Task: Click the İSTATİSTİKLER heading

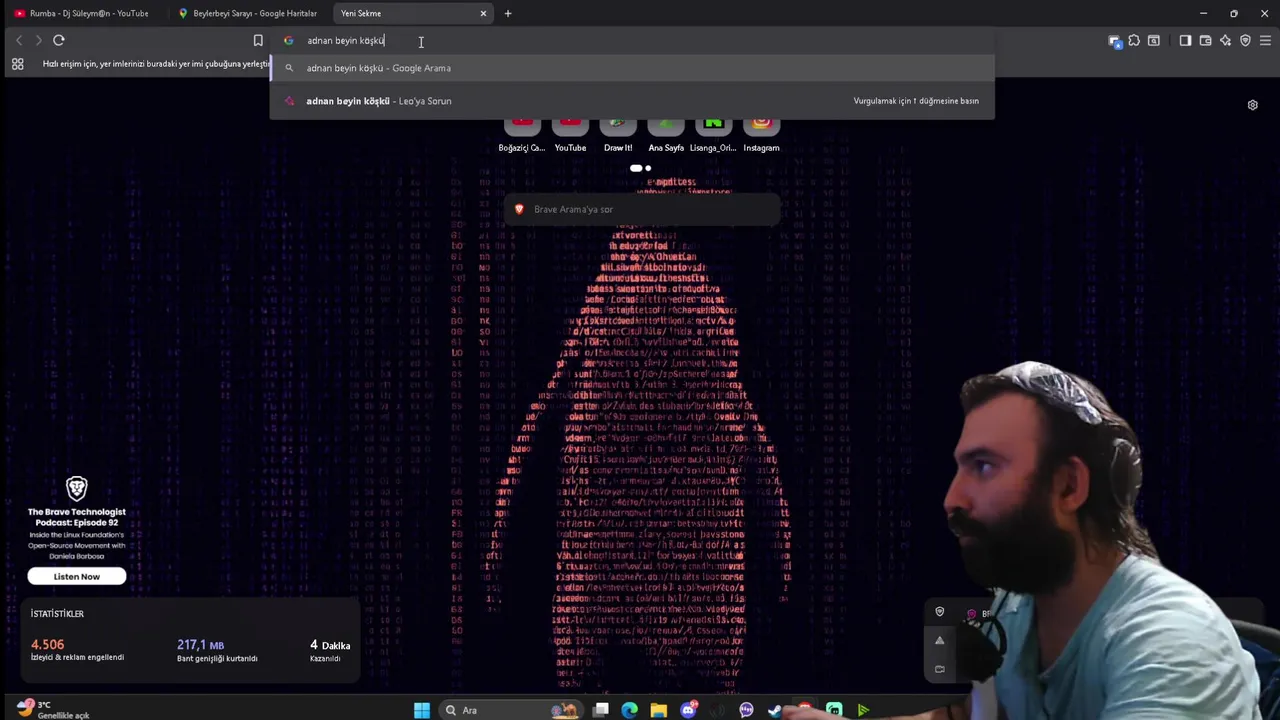Action: click(x=57, y=614)
